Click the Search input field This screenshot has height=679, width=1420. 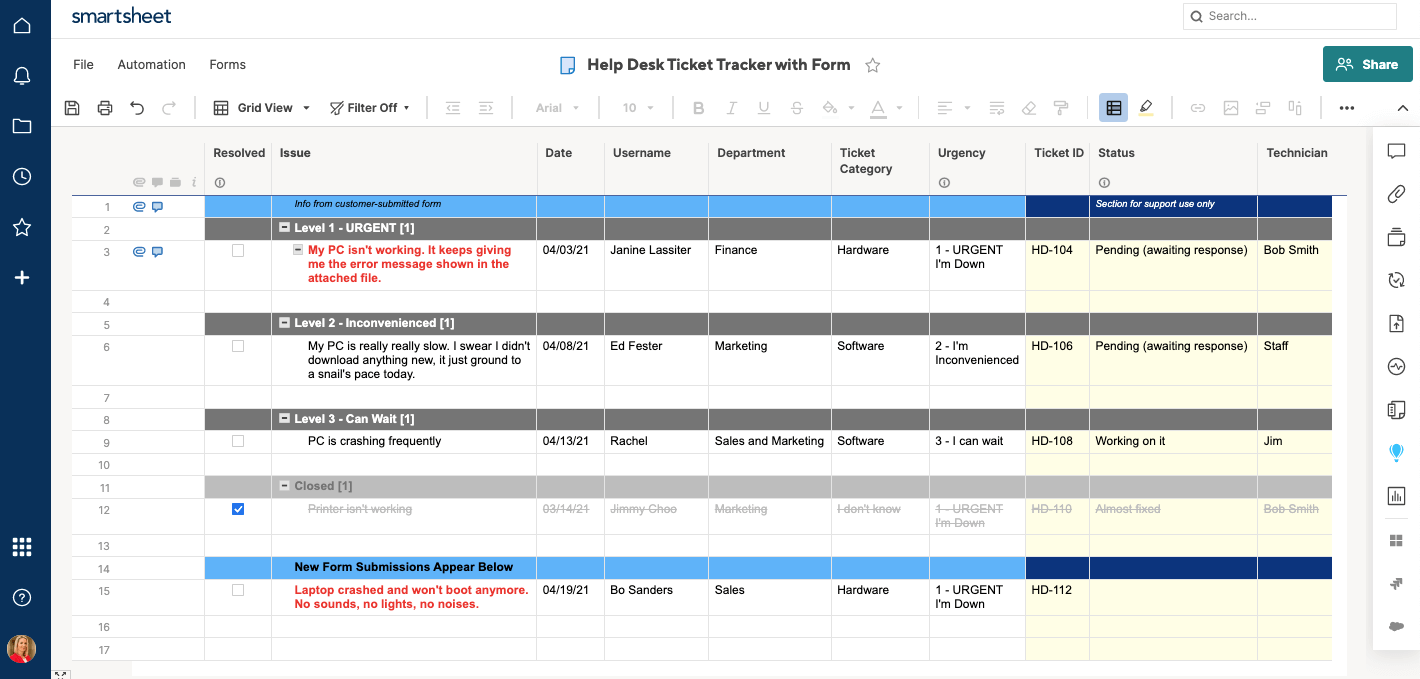1290,16
